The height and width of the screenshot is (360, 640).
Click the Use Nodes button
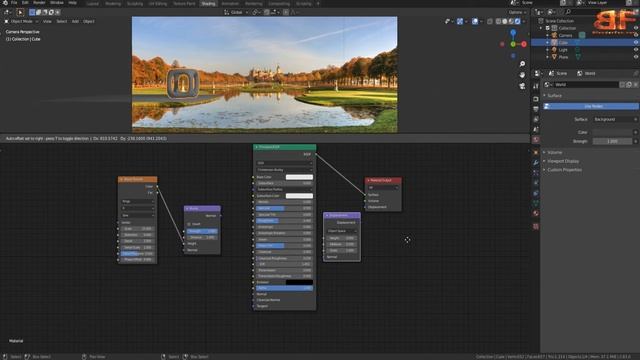pos(591,106)
